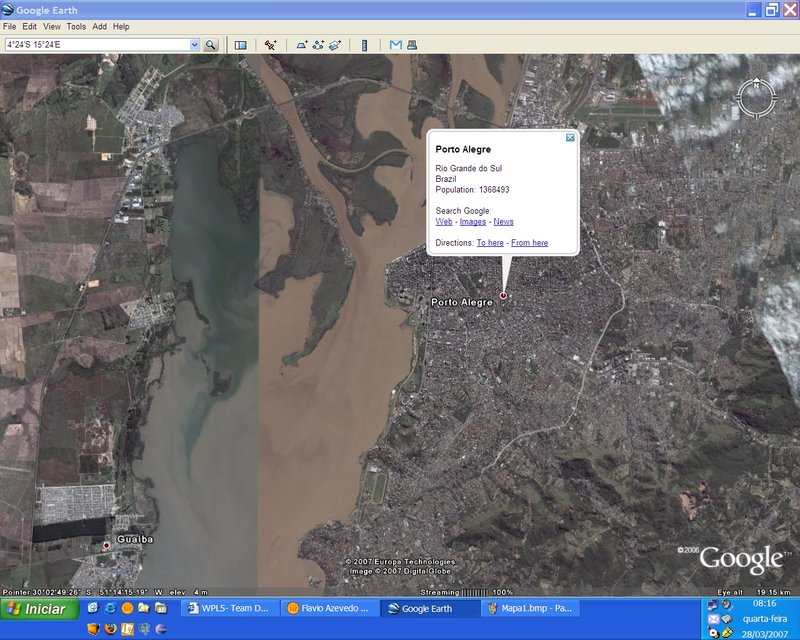Click the 'From here' directions link
The width and height of the screenshot is (800, 640).
click(x=530, y=243)
